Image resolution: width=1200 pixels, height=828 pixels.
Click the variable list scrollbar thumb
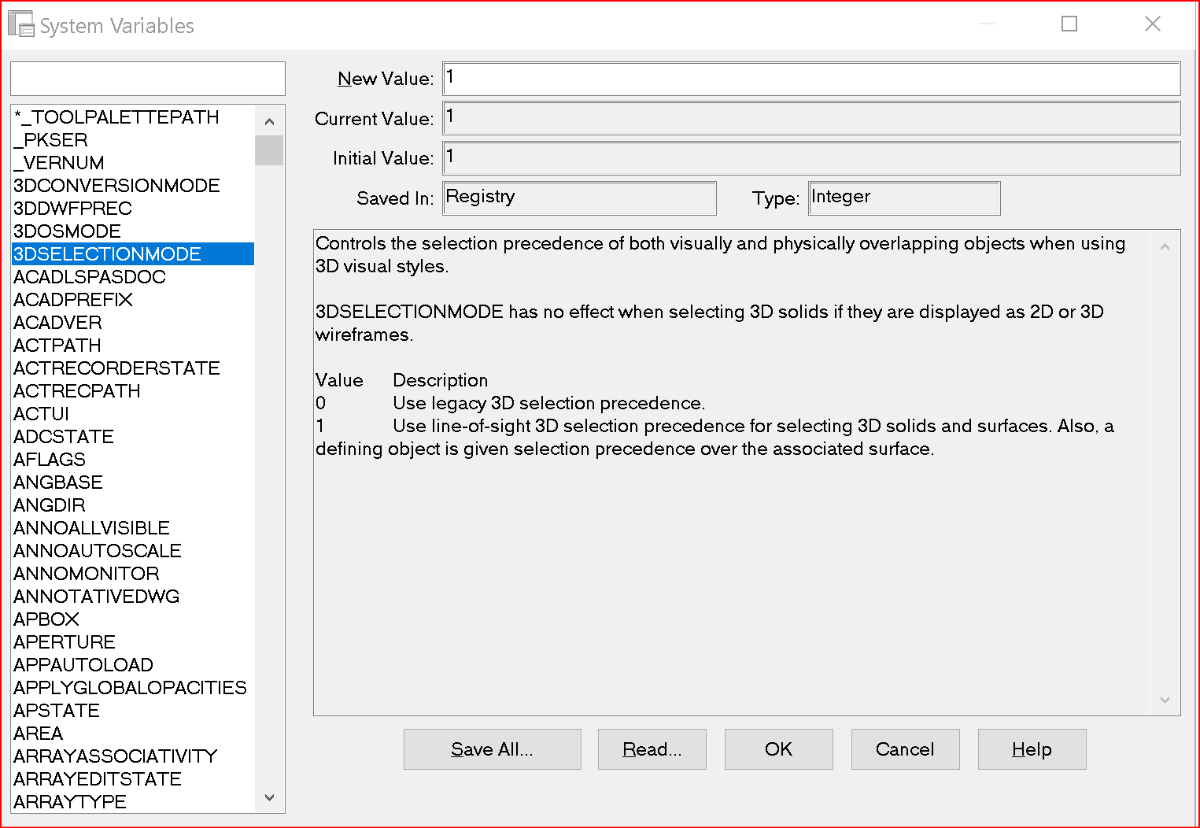pos(269,150)
